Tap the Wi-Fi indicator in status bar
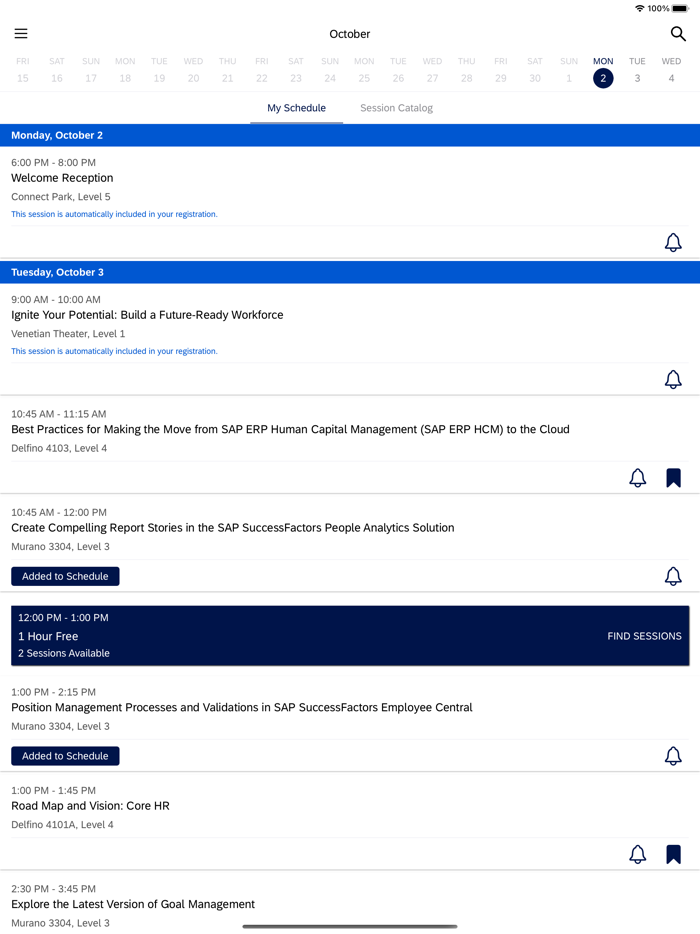This screenshot has width=700, height=934. (x=639, y=8)
